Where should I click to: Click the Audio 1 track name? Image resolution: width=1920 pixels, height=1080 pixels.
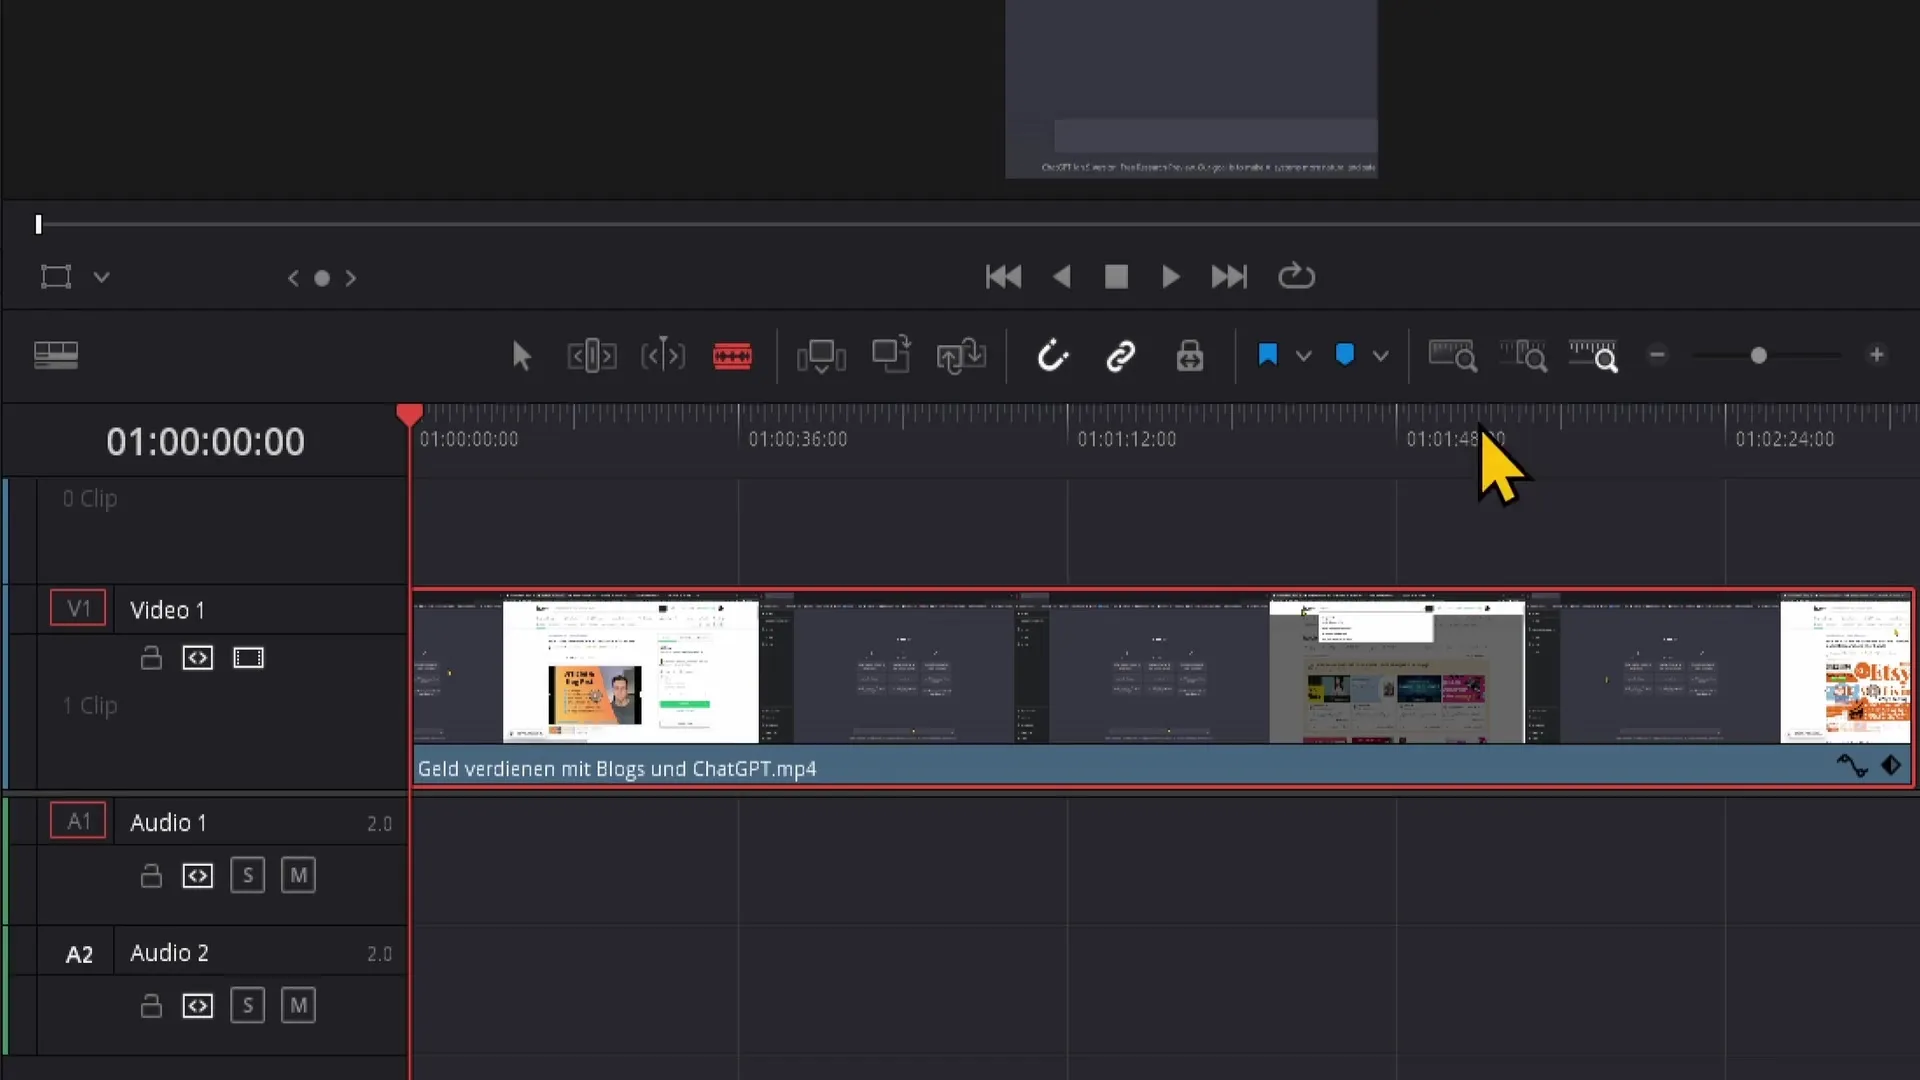[x=168, y=823]
